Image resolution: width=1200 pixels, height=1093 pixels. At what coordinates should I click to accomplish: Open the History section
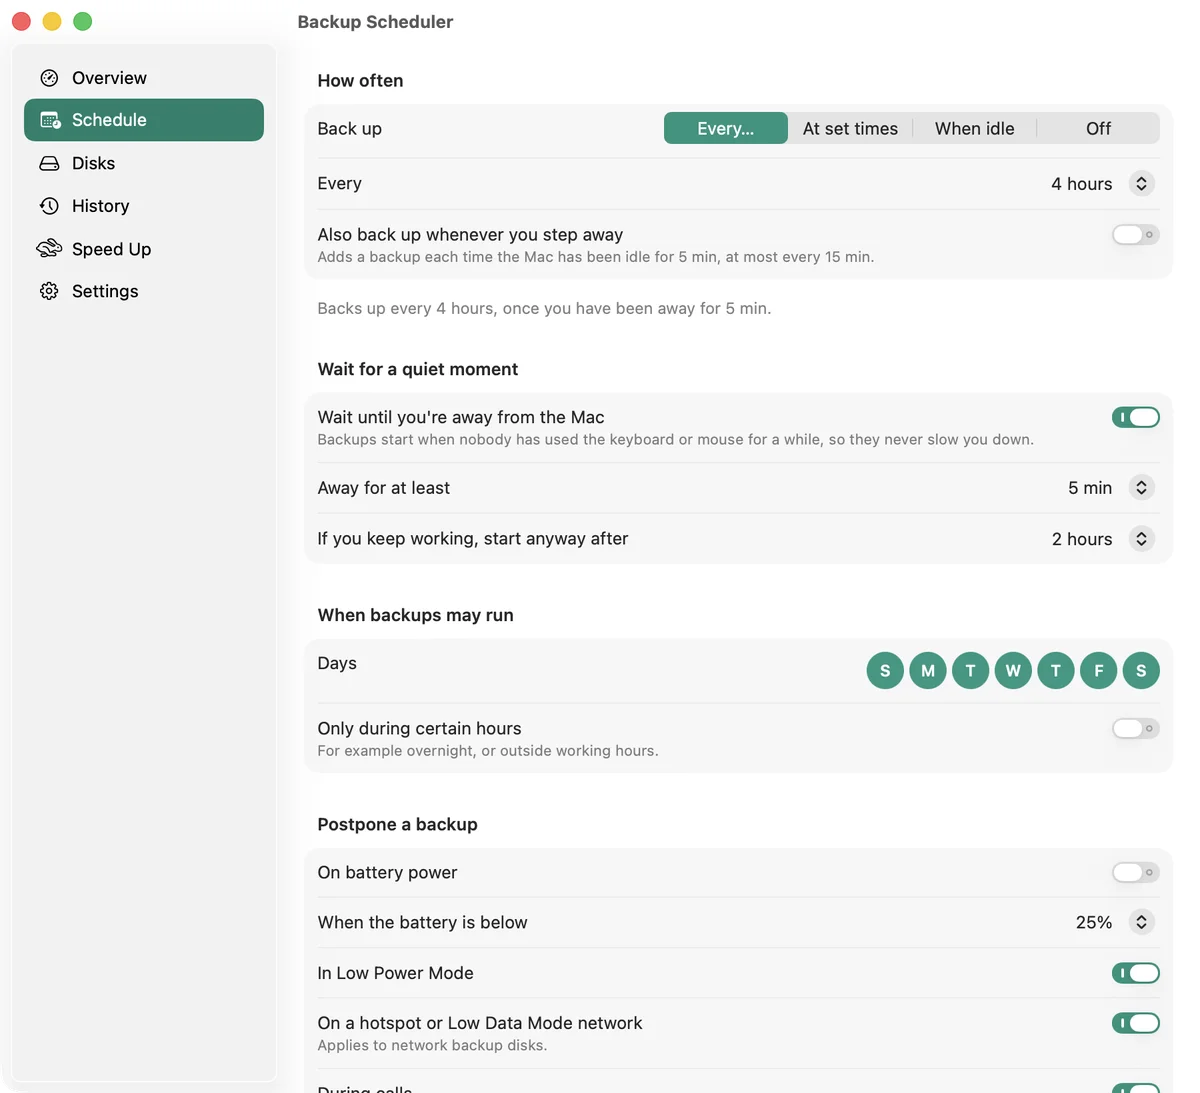click(144, 206)
